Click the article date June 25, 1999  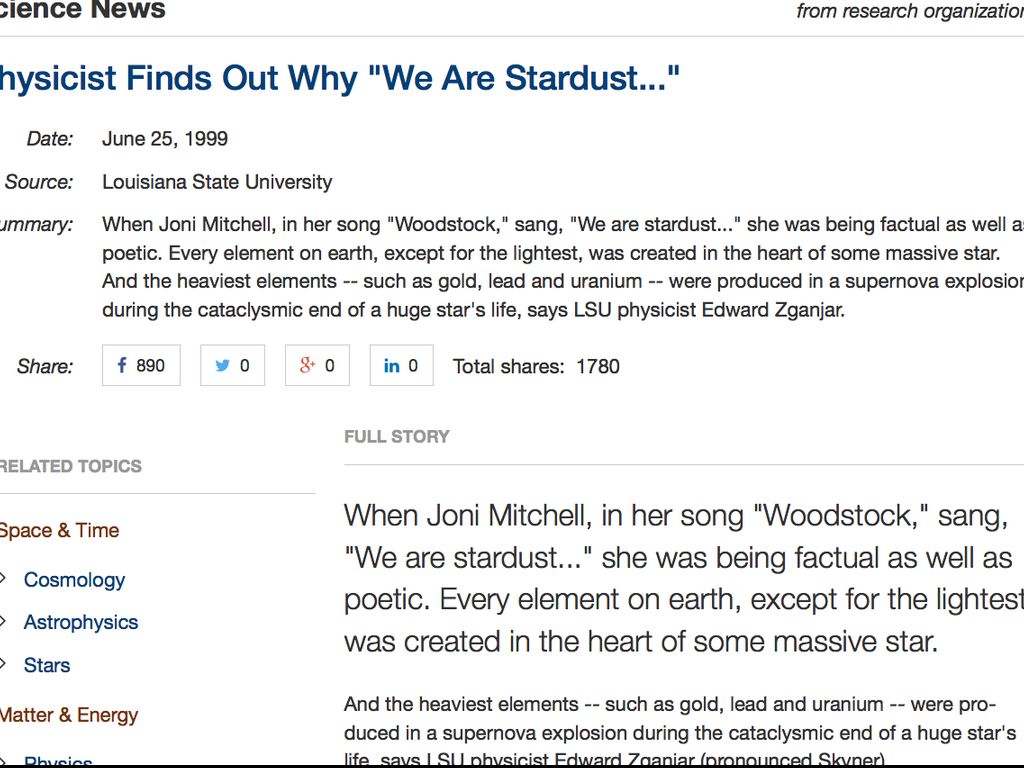(165, 139)
